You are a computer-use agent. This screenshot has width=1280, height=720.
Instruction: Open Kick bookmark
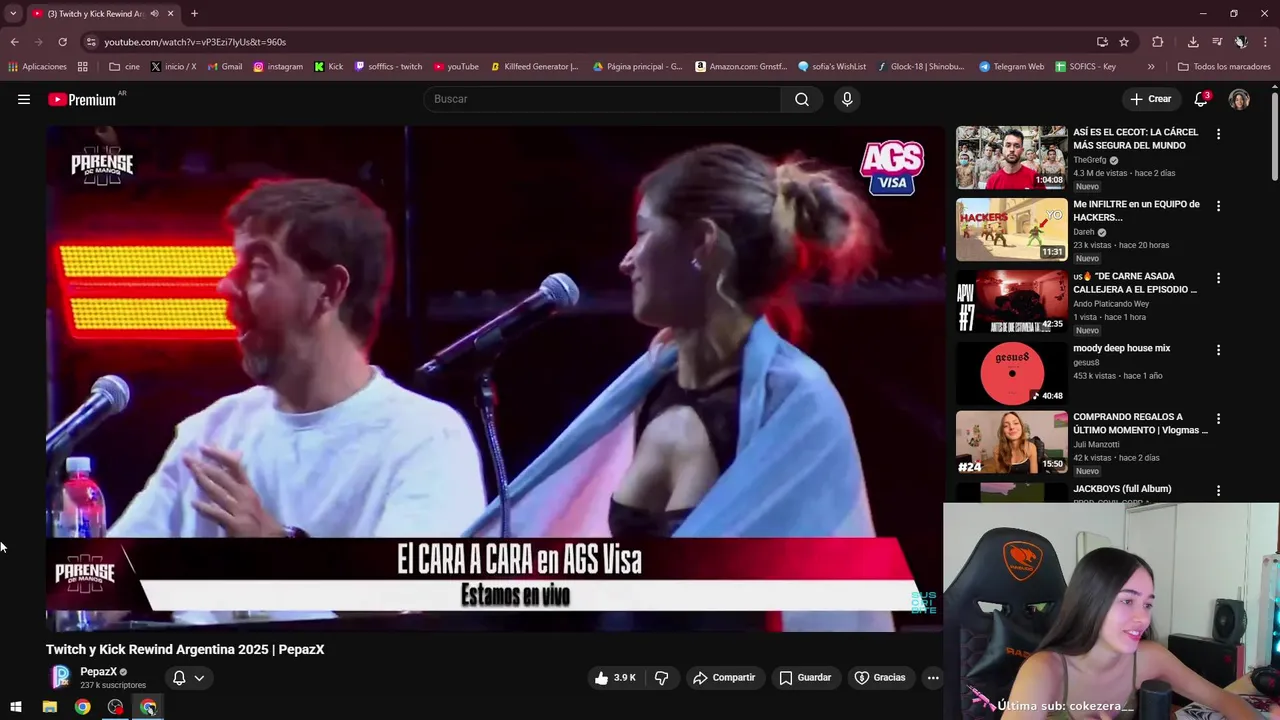pos(329,67)
